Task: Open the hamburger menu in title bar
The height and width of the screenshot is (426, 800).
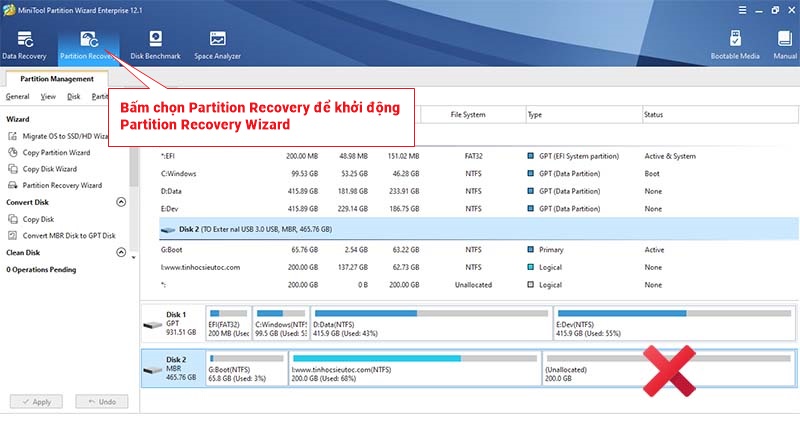Action: point(742,10)
